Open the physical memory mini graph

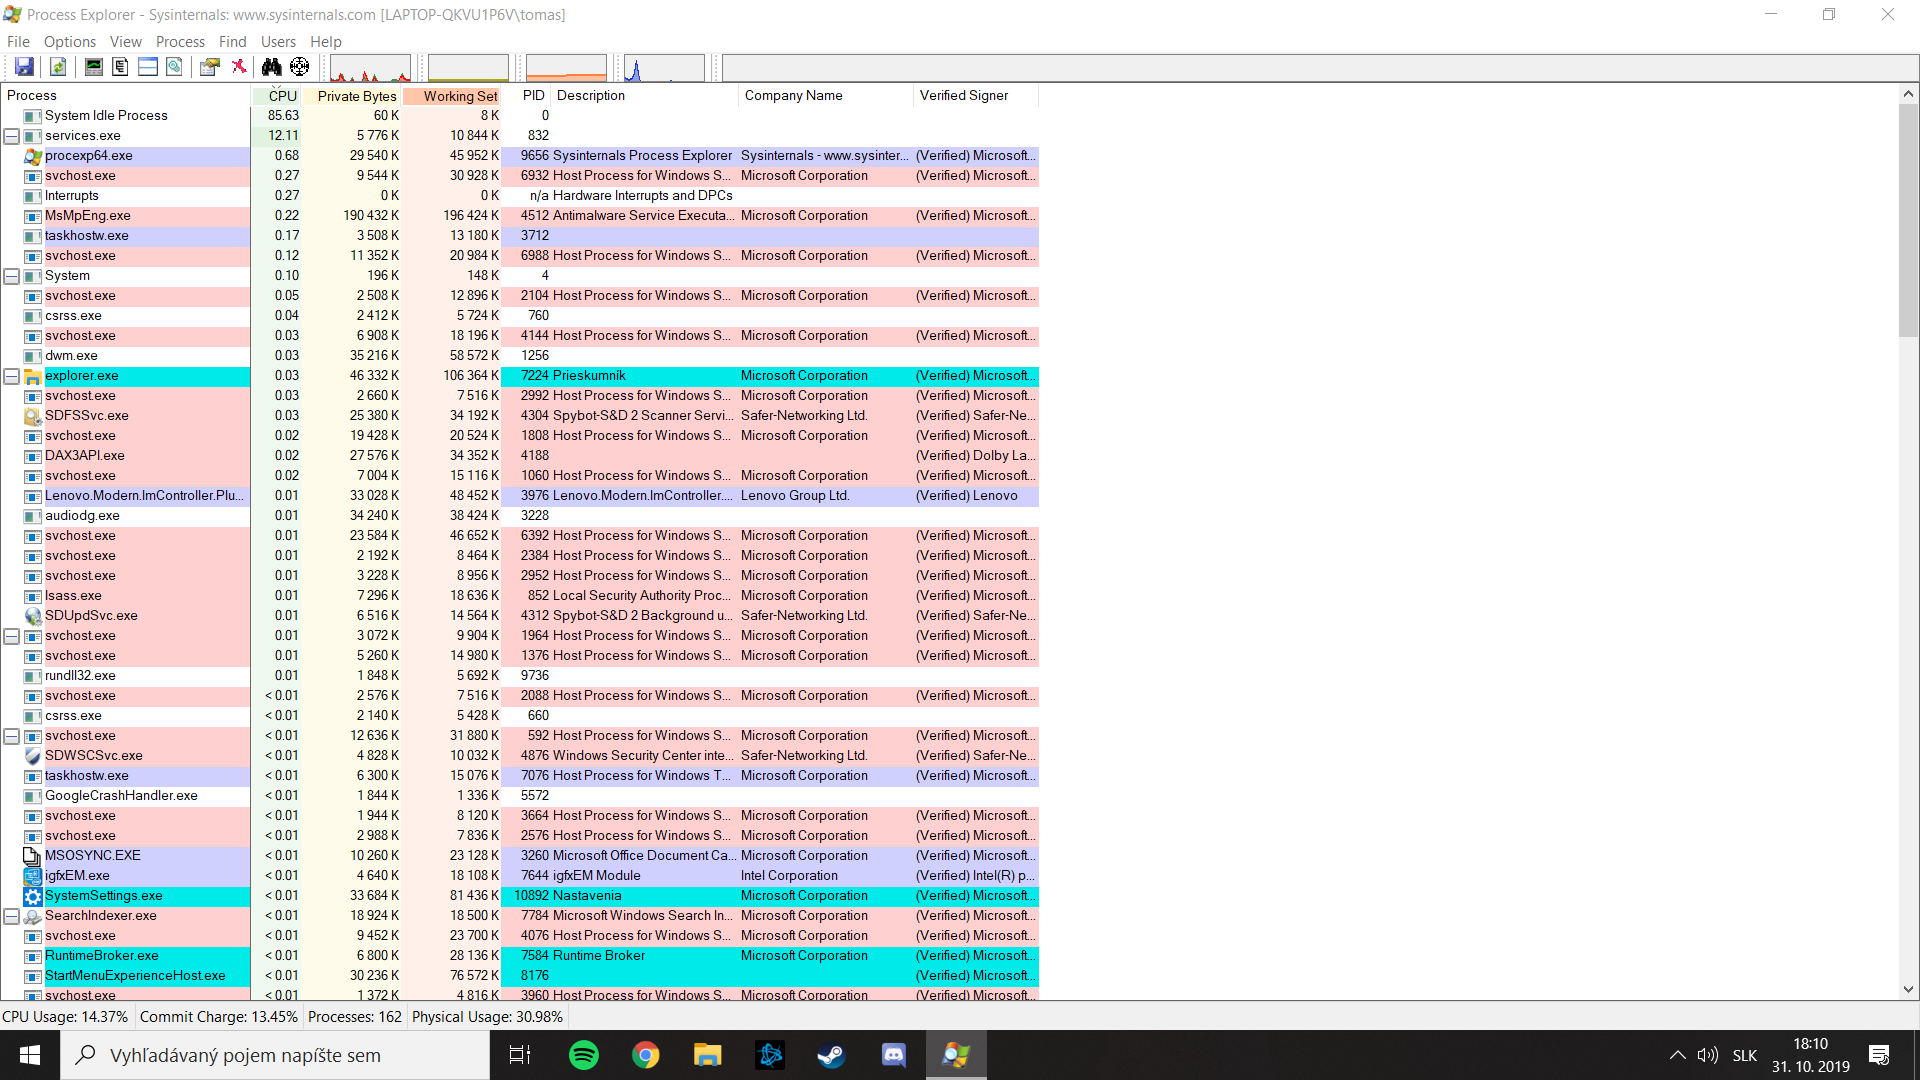pos(566,68)
